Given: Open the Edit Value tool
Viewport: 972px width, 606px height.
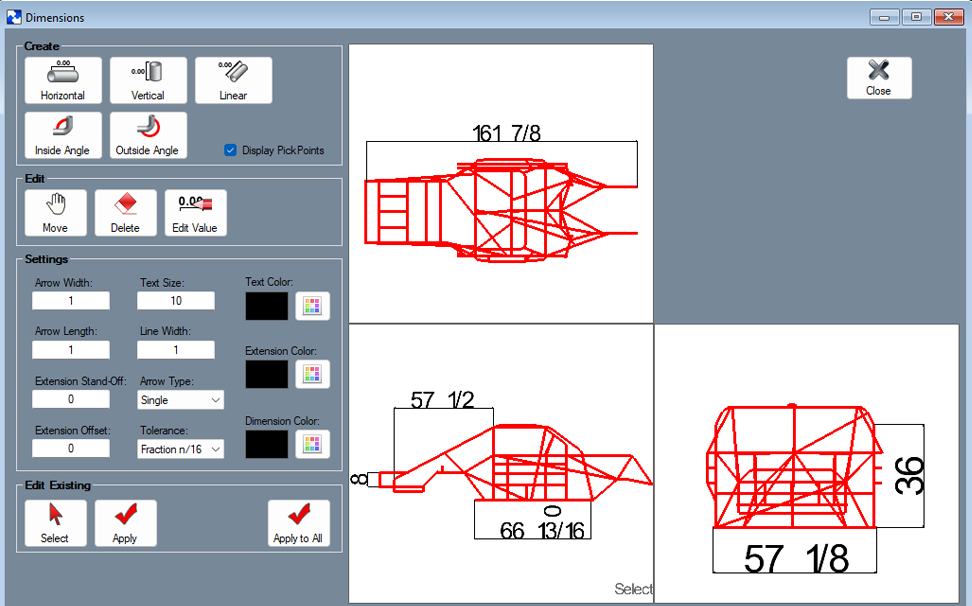Looking at the screenshot, I should click(195, 213).
